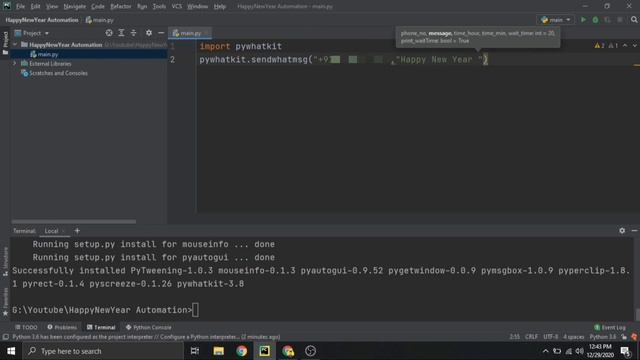Toggle the Structure side tool button
Image resolution: width=640 pixels, height=360 pixels.
5,262
